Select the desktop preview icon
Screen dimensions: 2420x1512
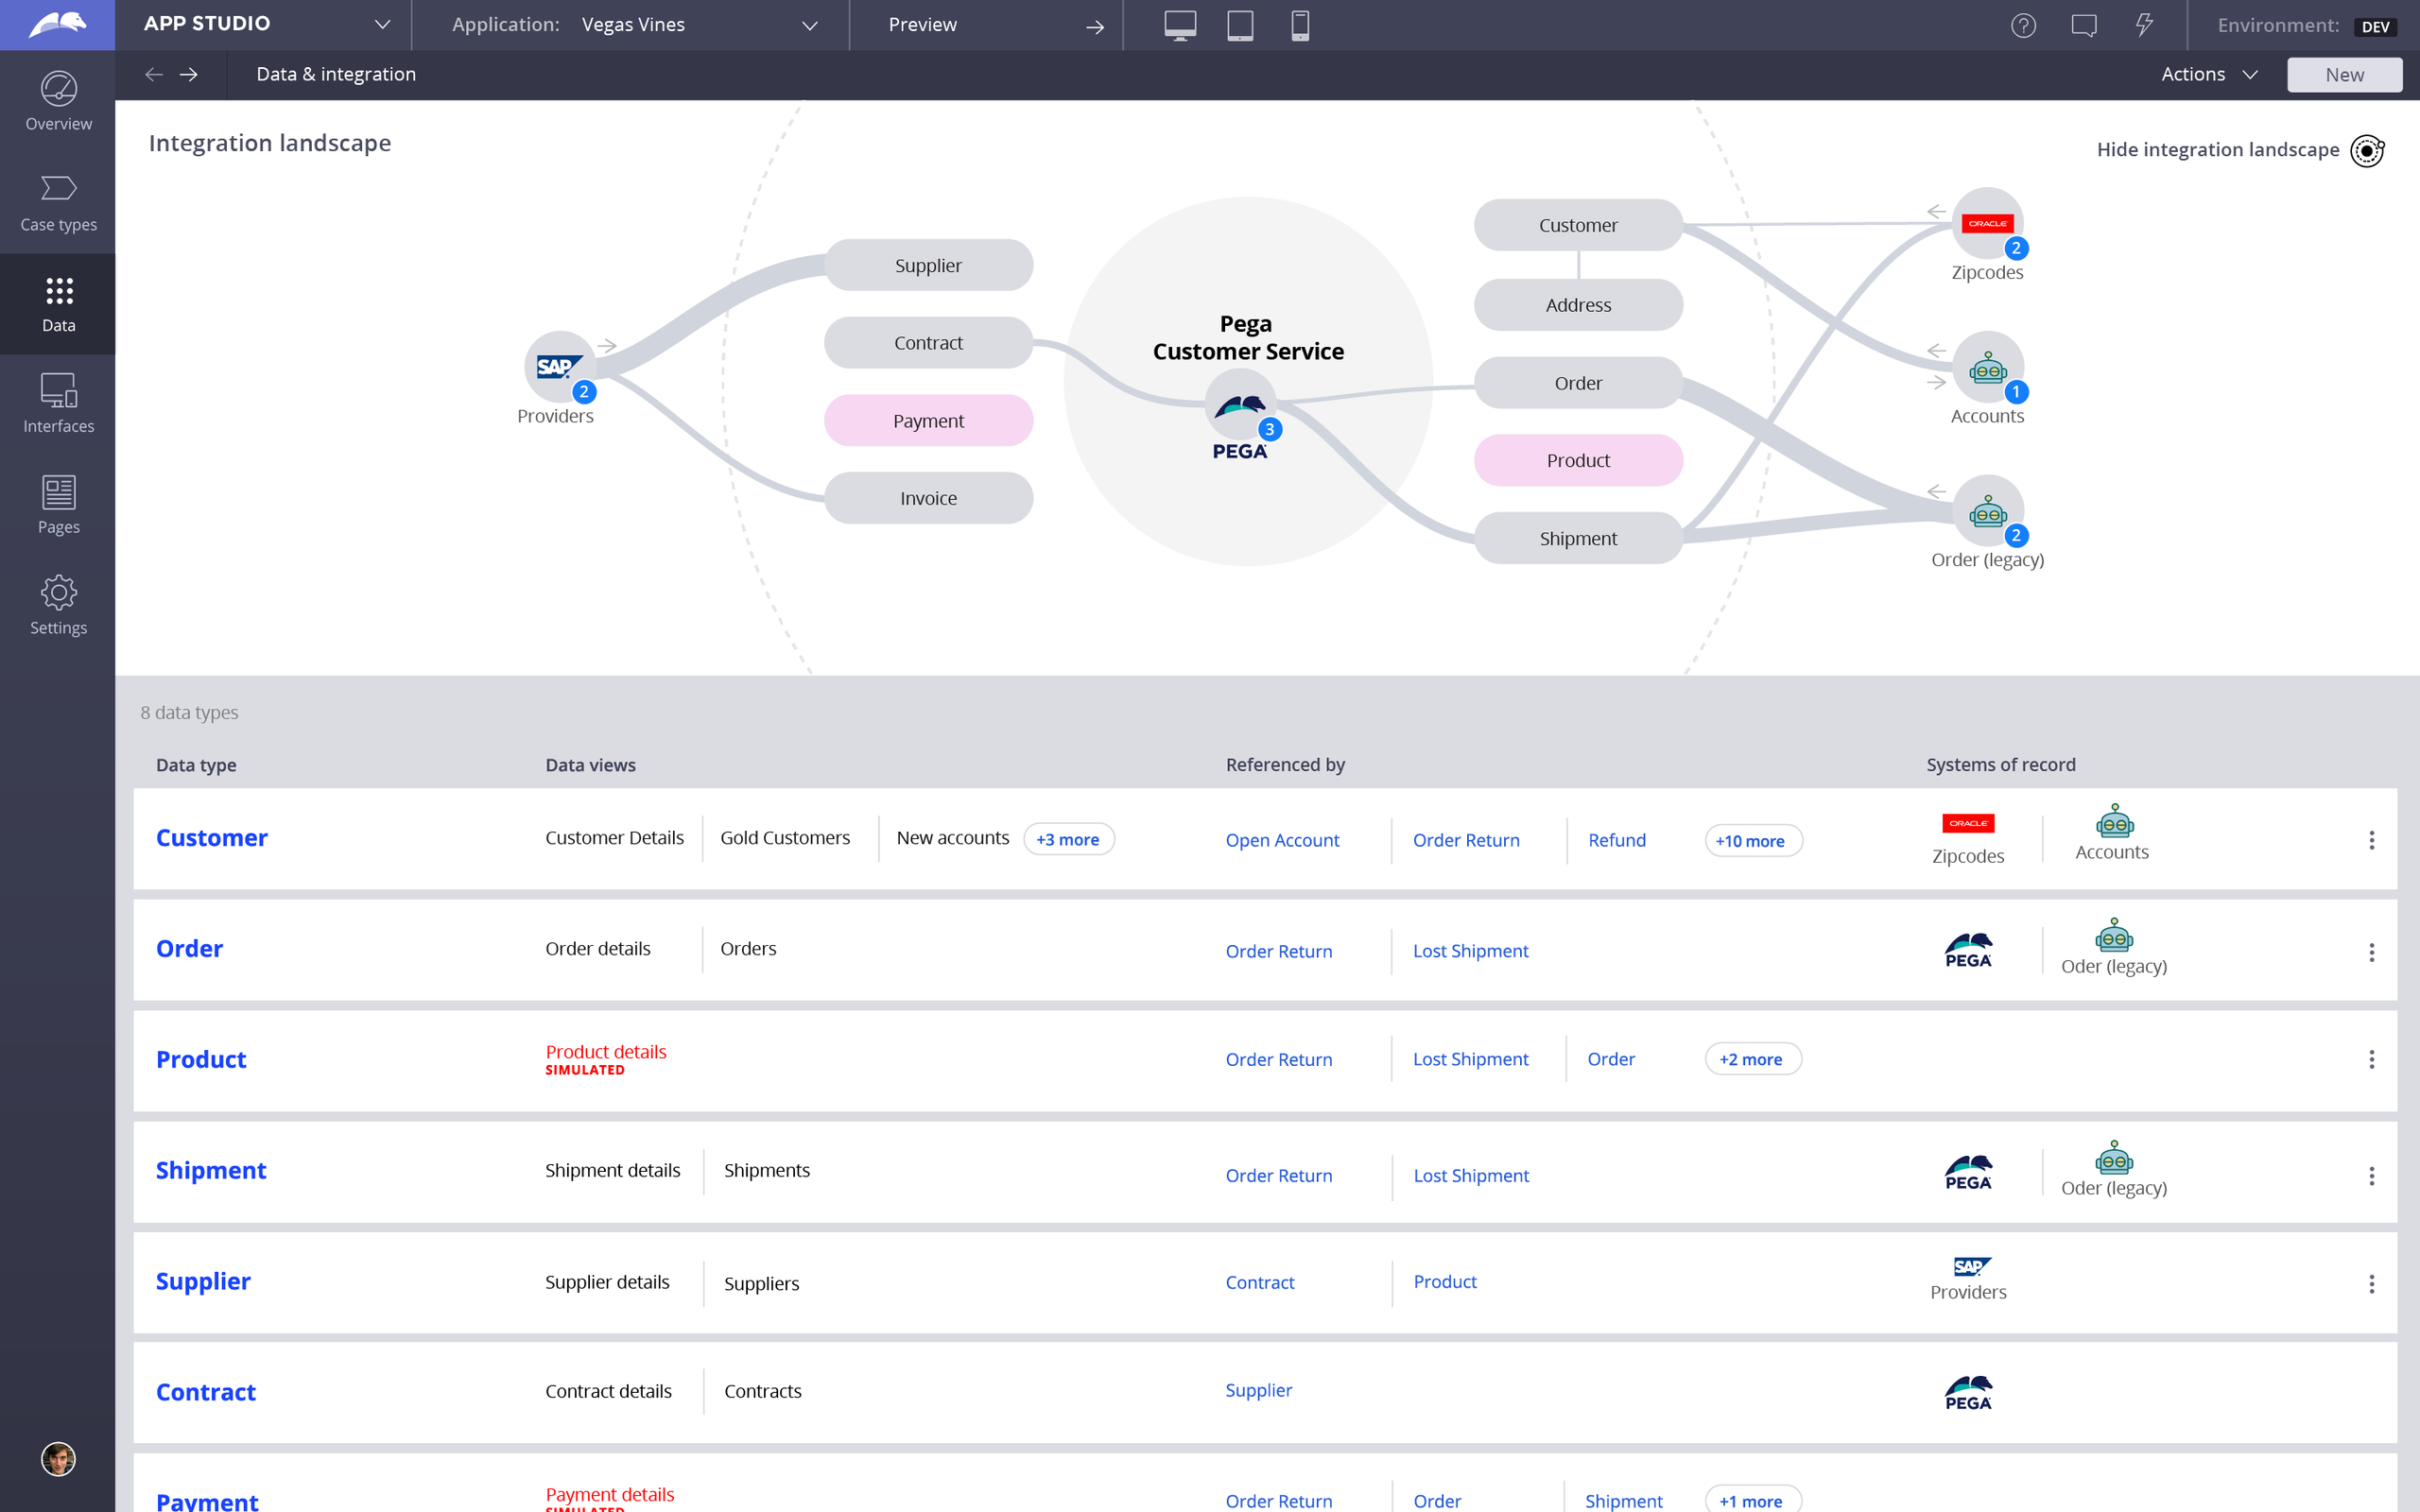point(1180,25)
